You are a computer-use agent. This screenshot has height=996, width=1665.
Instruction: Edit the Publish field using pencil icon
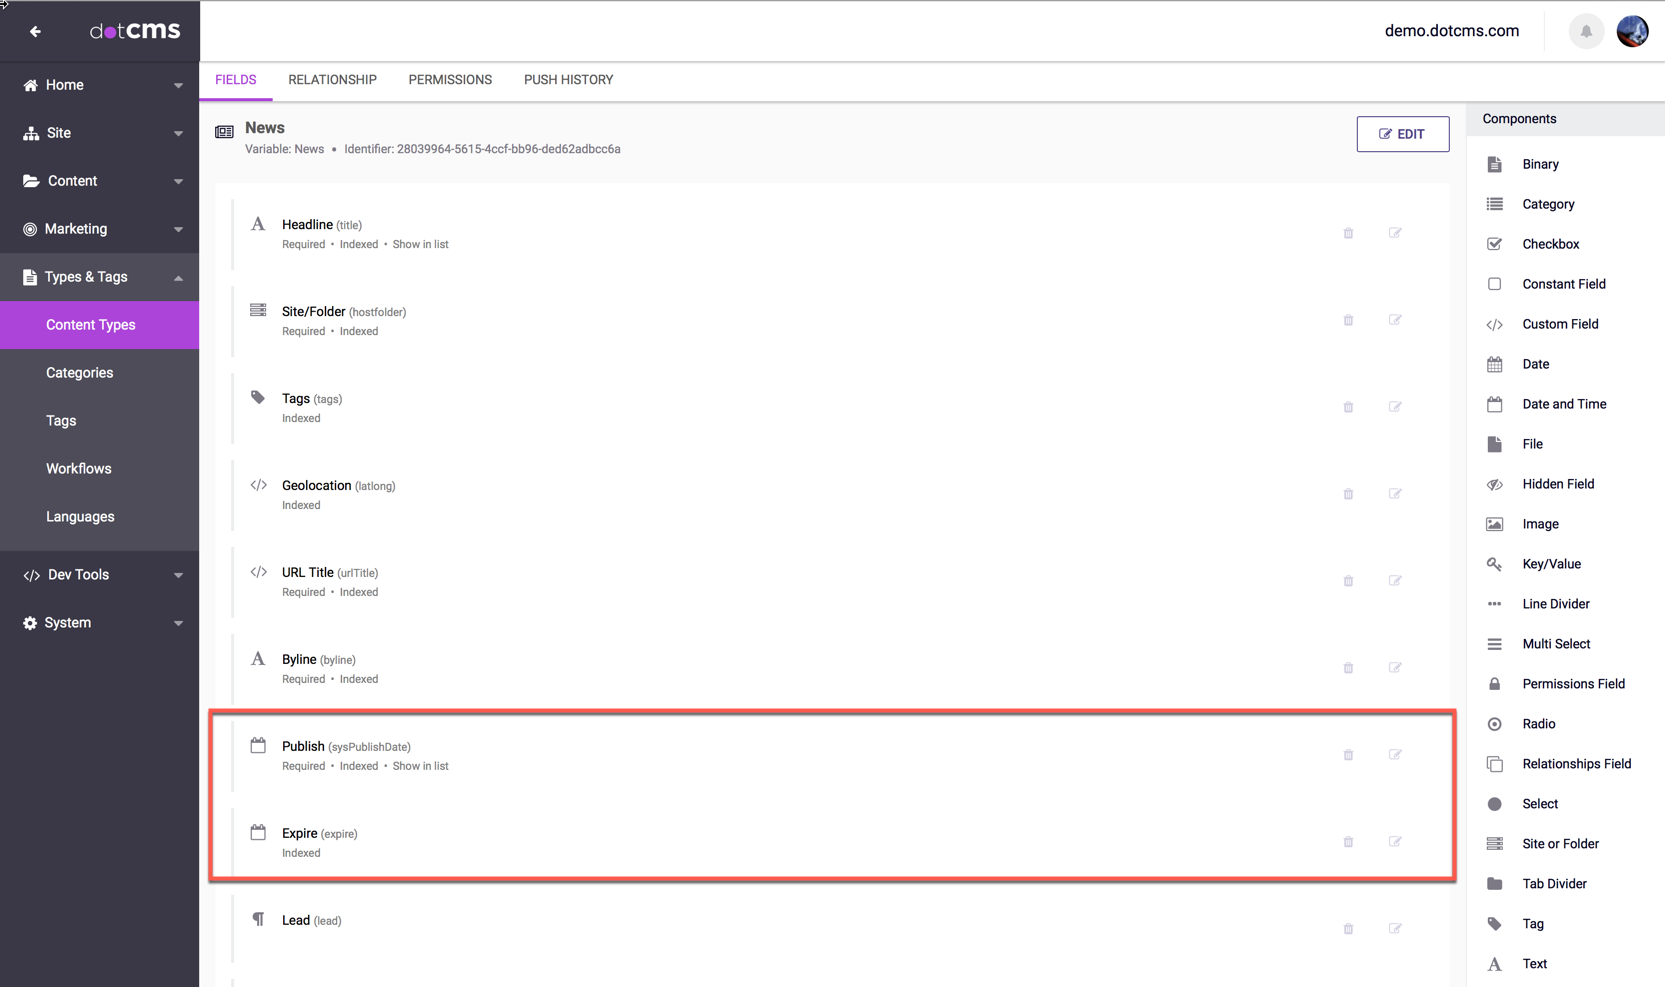click(x=1395, y=755)
